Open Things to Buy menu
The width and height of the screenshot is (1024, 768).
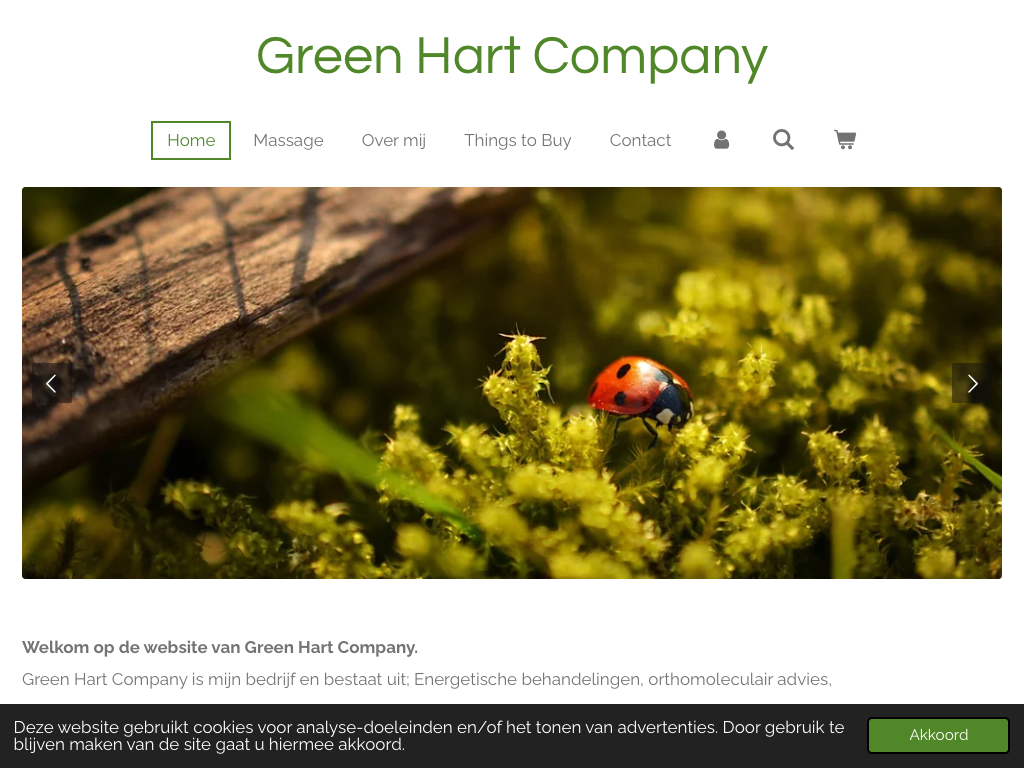[517, 140]
